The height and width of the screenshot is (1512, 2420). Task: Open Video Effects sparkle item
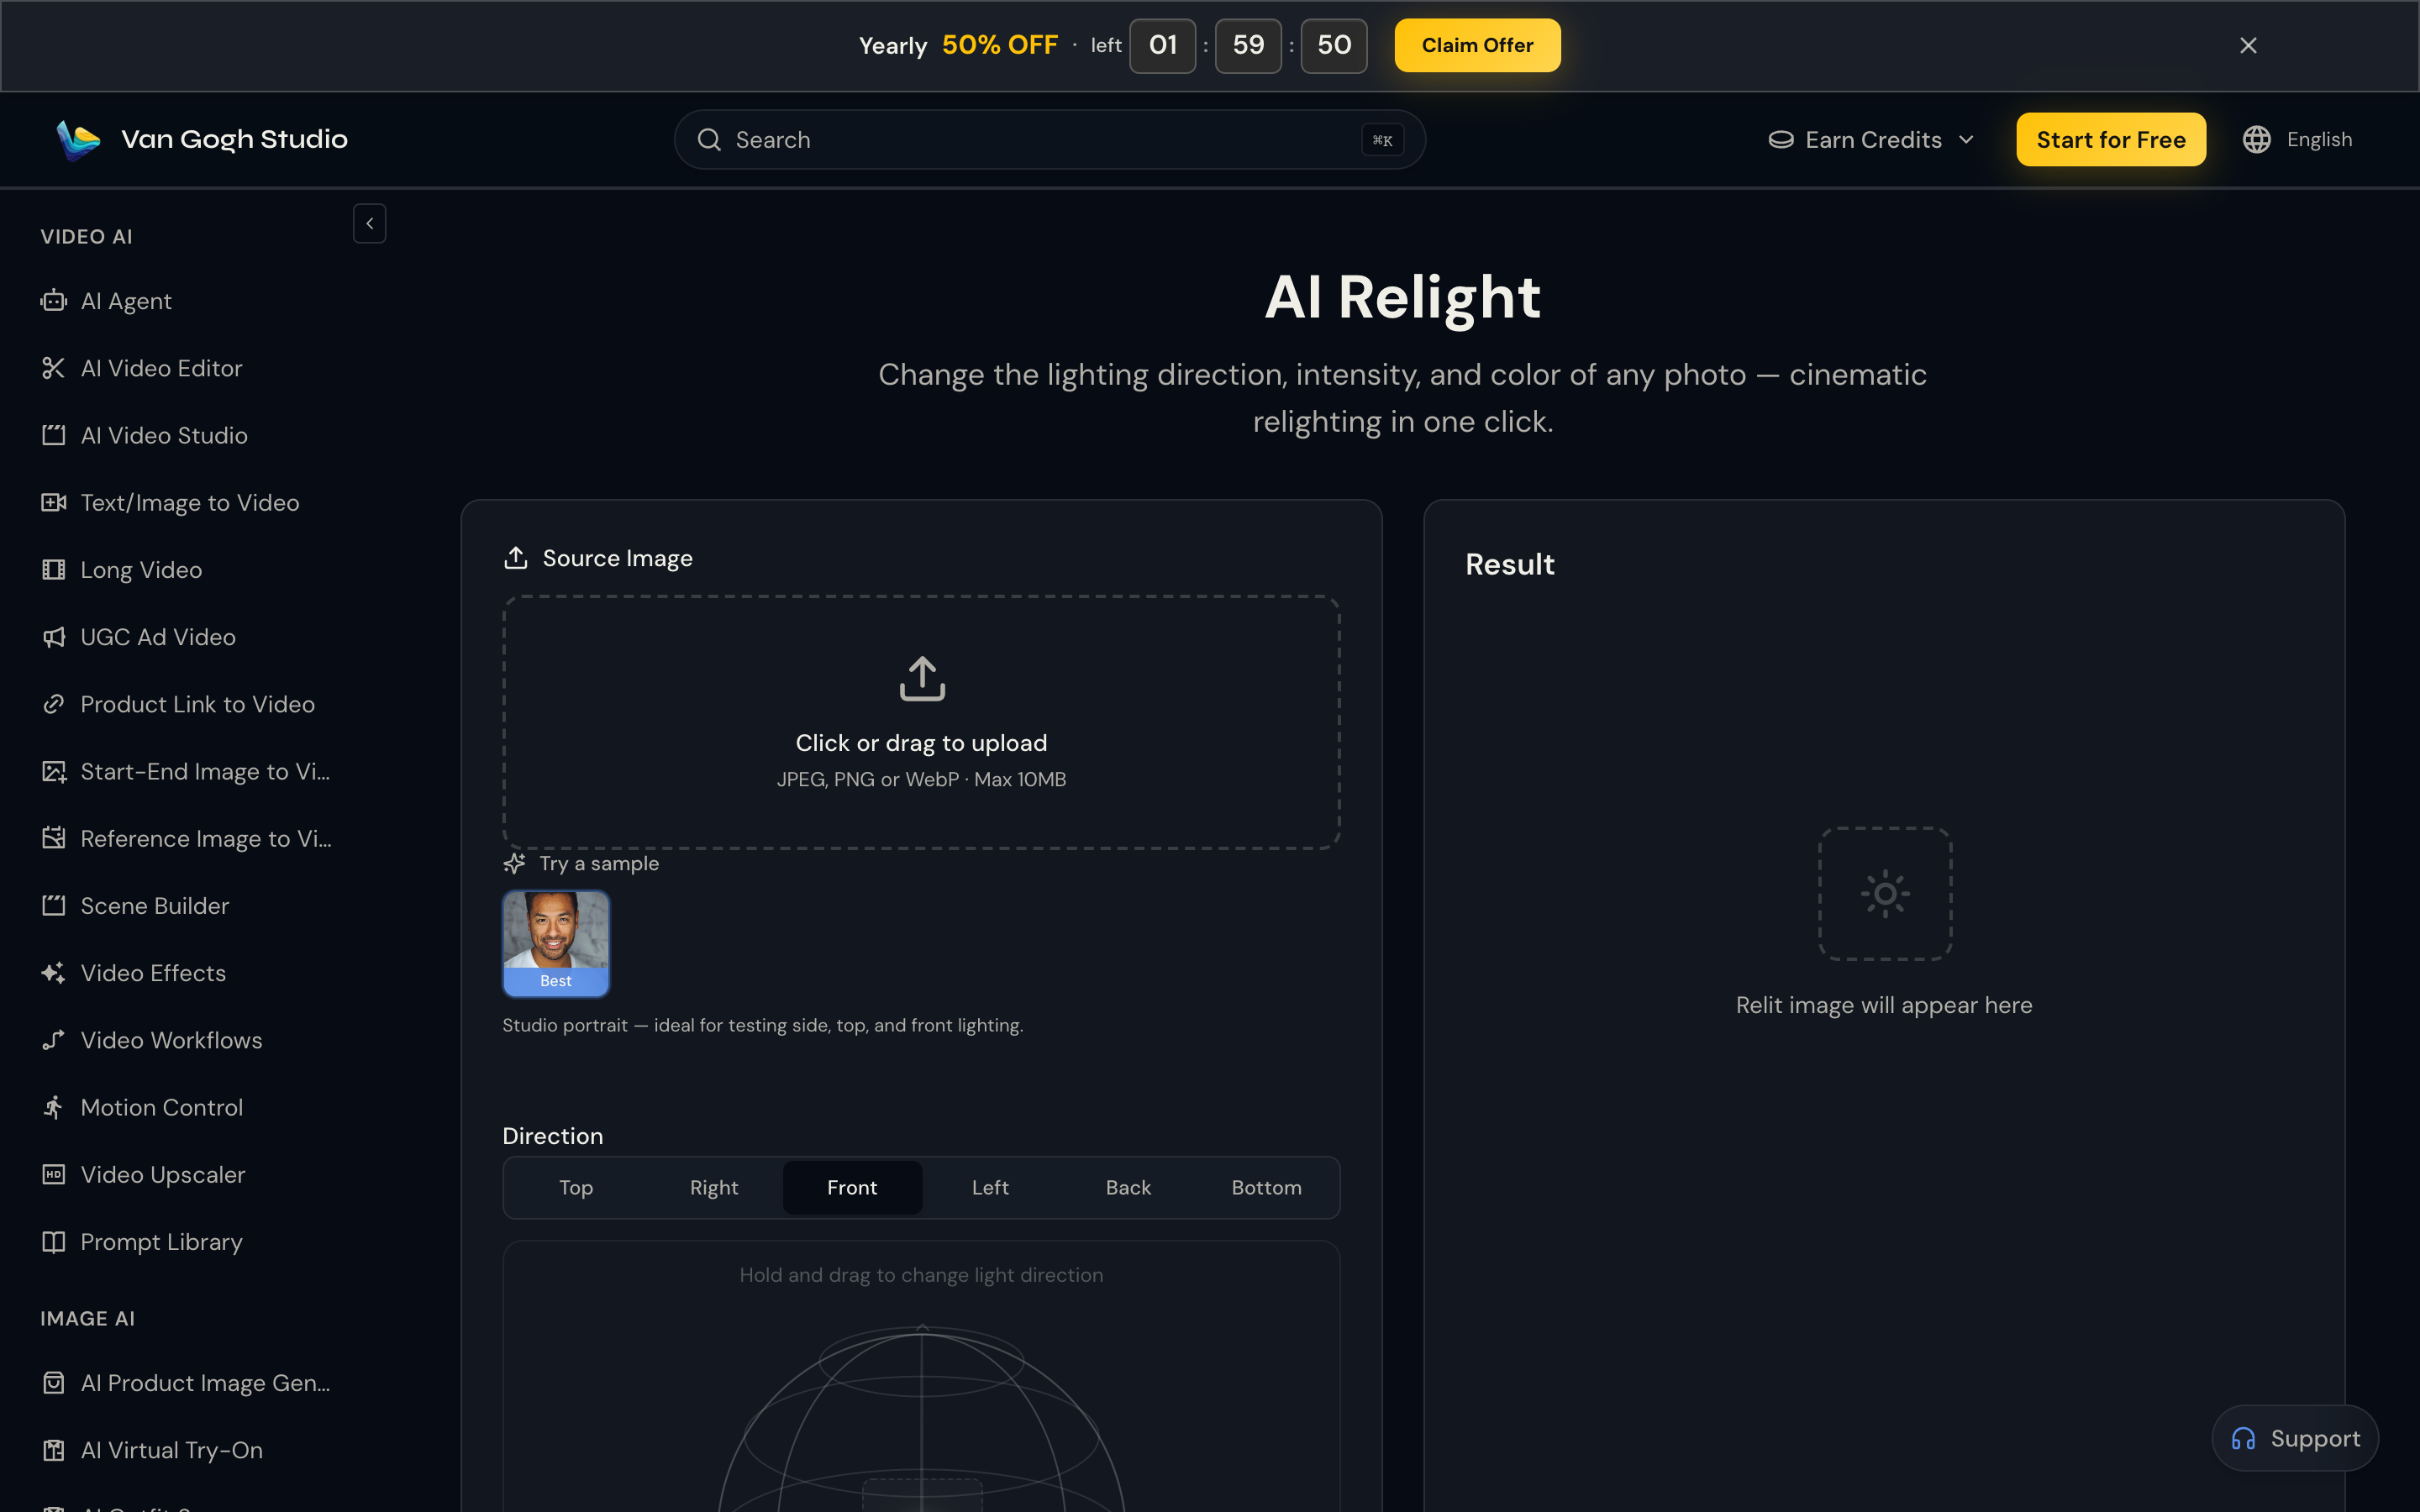(x=133, y=973)
